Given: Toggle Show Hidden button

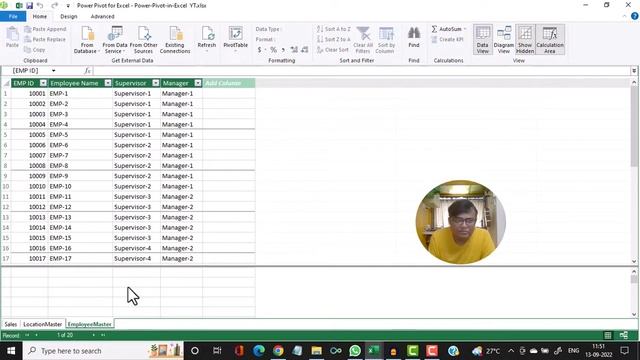Looking at the screenshot, I should (x=525, y=40).
